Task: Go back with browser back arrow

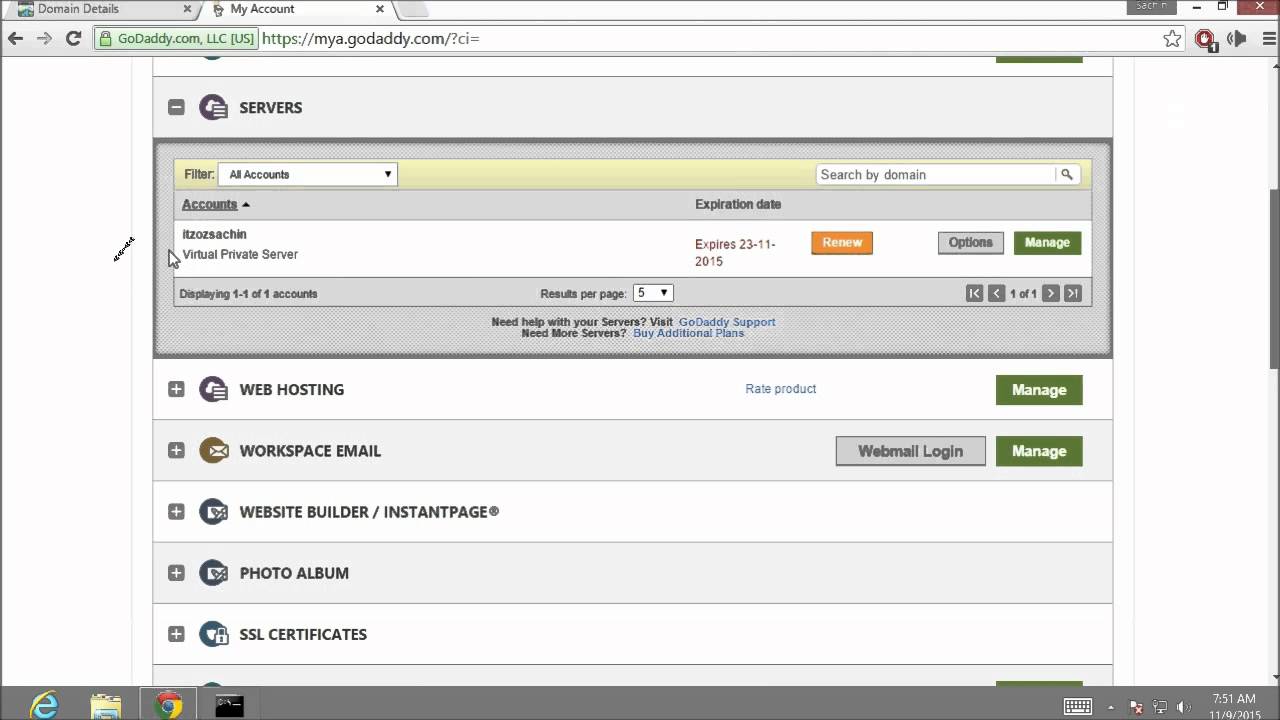Action: [15, 39]
